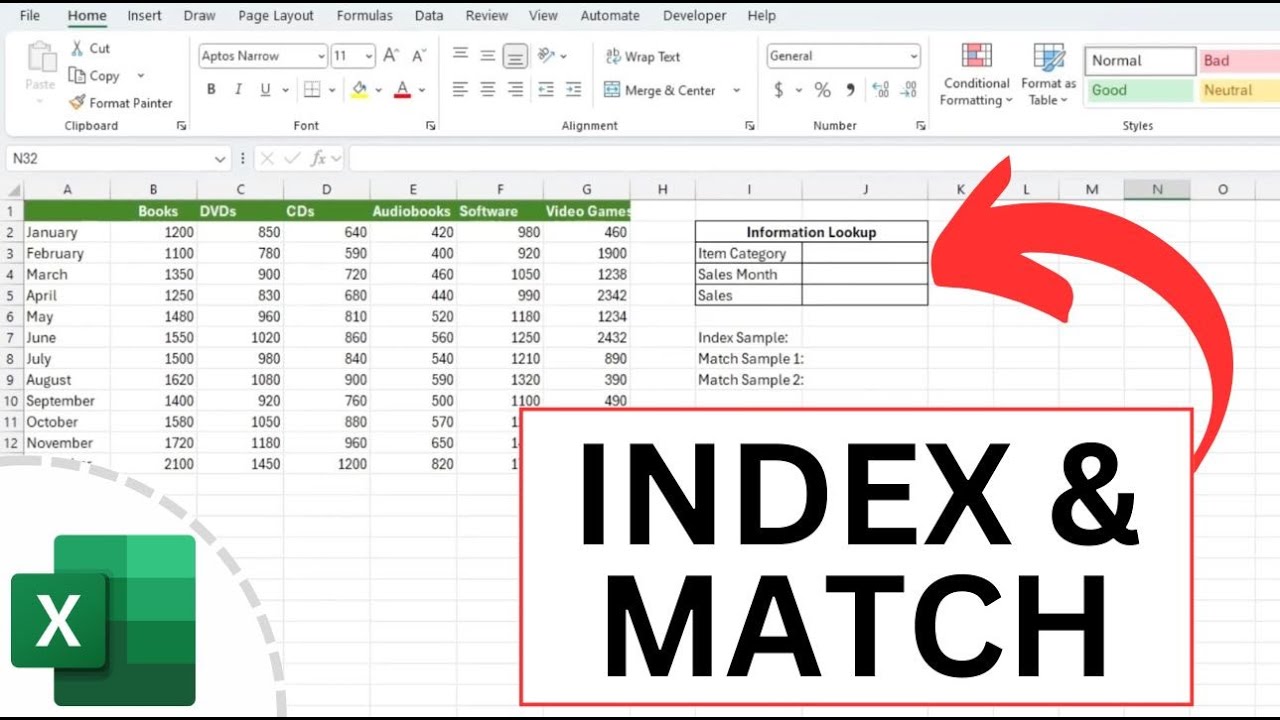Click the Decrease Indent icon
The image size is (1280, 720).
click(546, 90)
